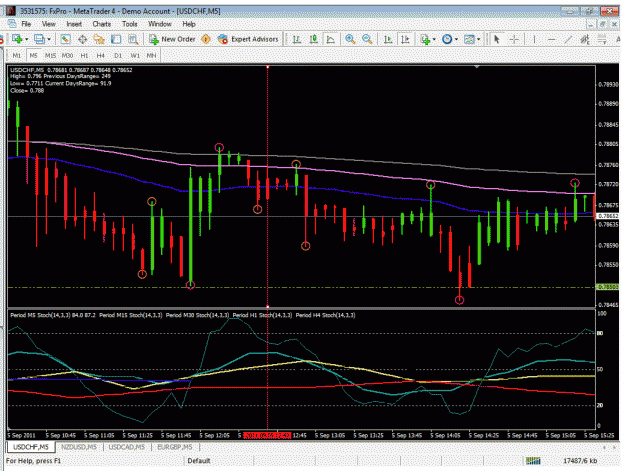Zoom in the chart with magnifier plus
The width and height of the screenshot is (625, 471).
point(350,39)
